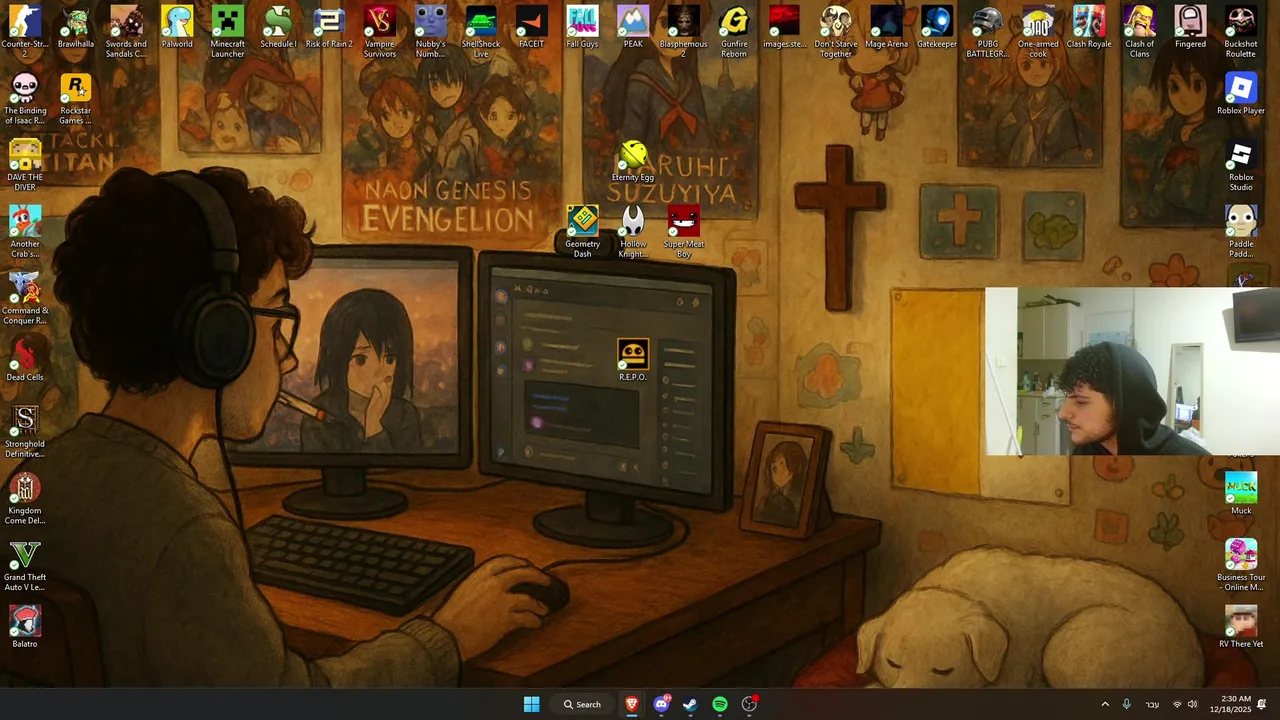Click the Vampire Survivors shortcut
This screenshot has height=720, width=1280.
click(x=379, y=31)
